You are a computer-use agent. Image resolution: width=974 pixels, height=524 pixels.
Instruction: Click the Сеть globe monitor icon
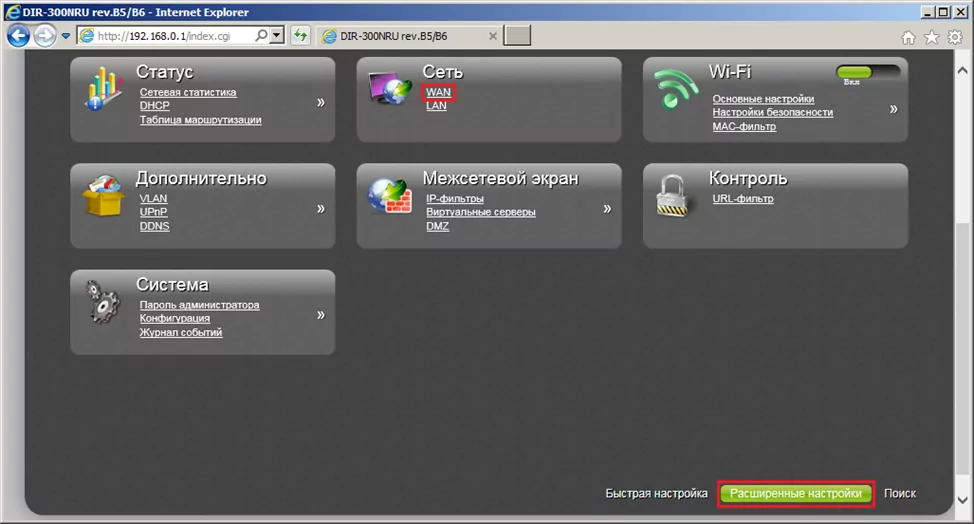point(390,88)
